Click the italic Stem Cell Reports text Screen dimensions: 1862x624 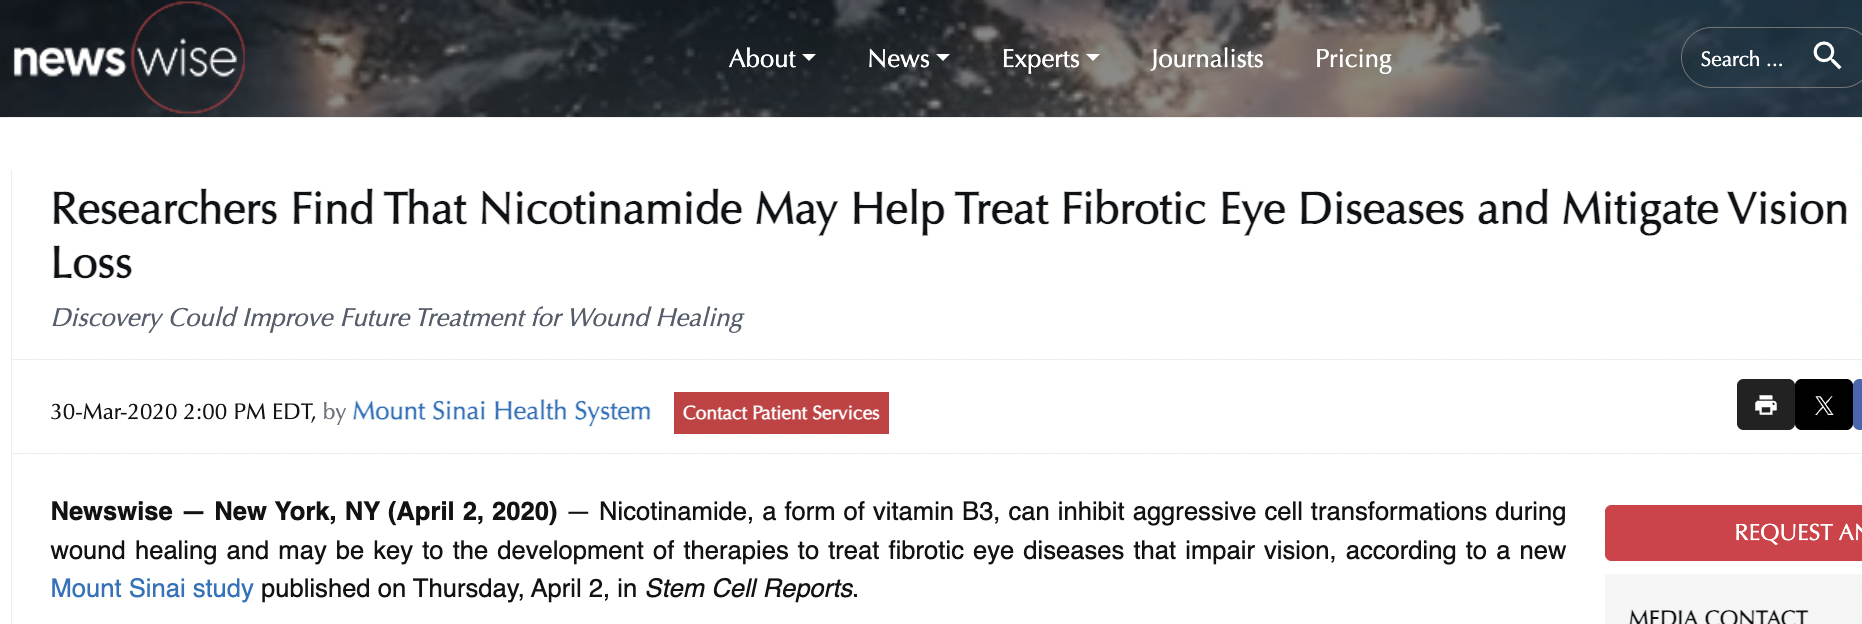coord(749,588)
